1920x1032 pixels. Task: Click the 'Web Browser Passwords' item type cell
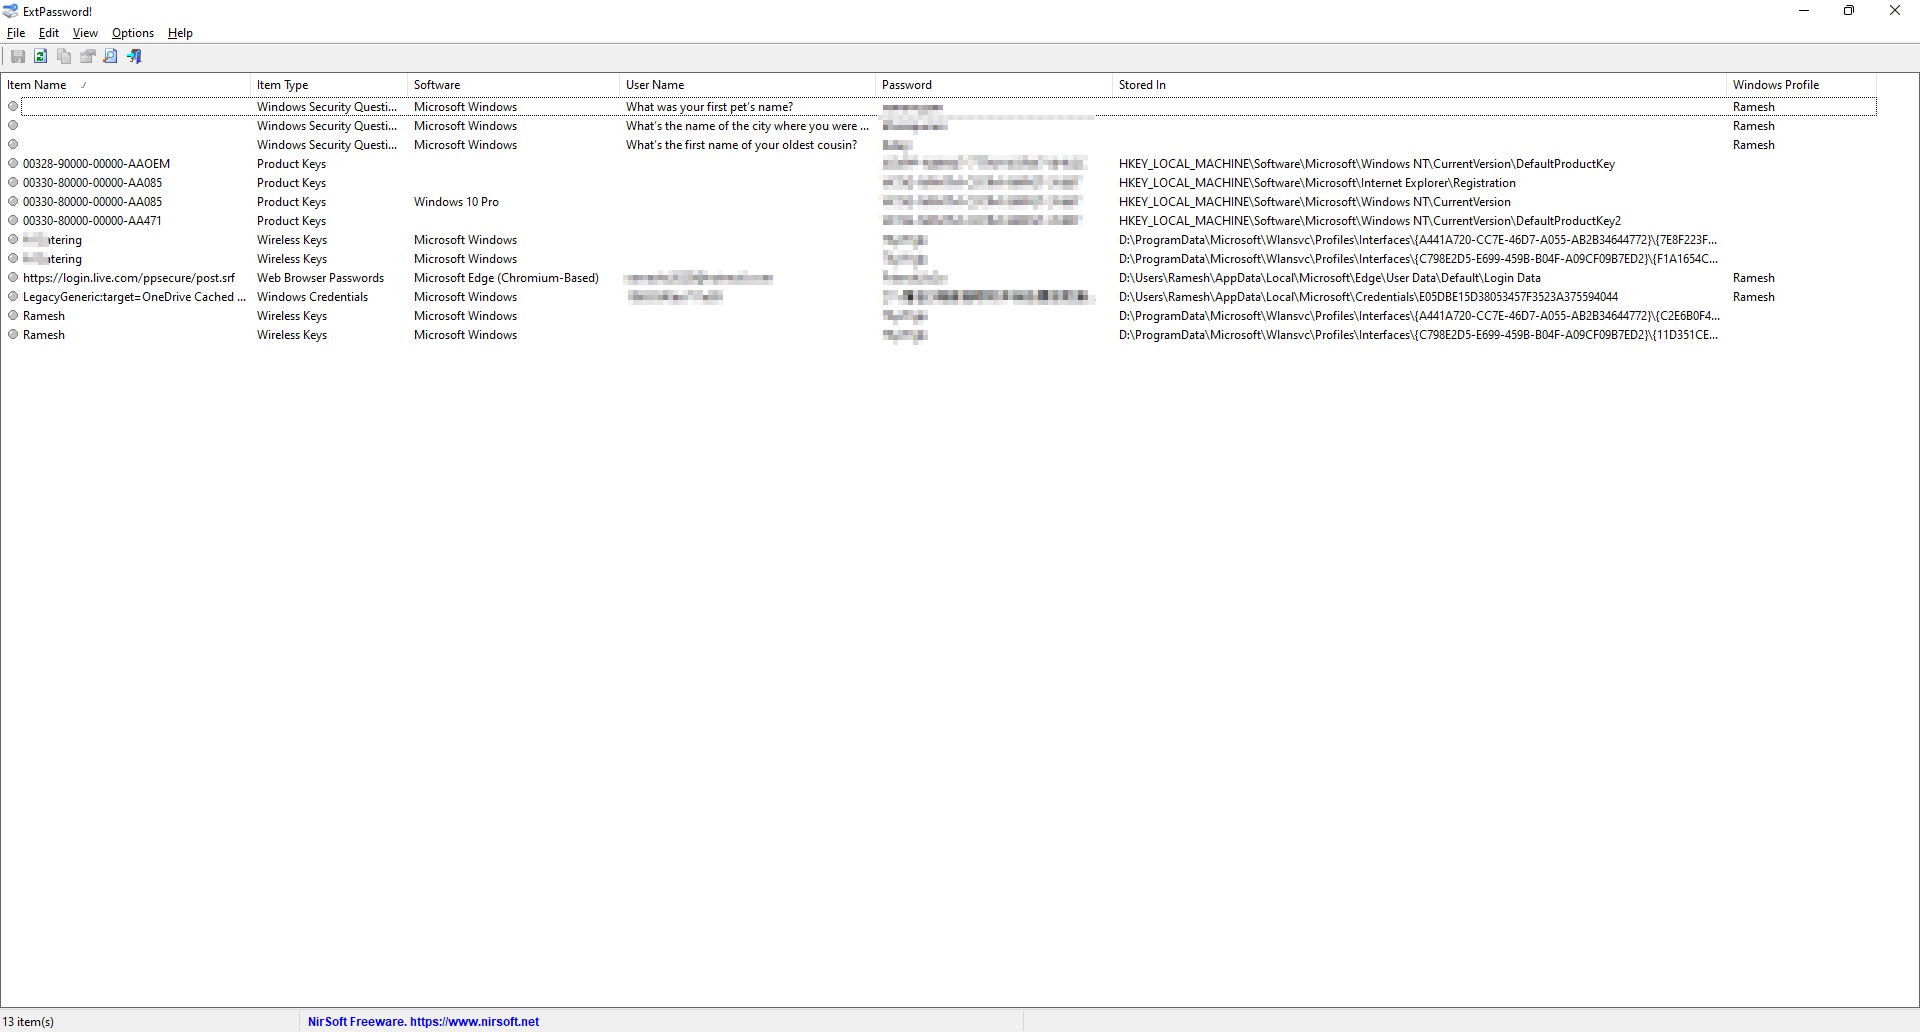(320, 278)
